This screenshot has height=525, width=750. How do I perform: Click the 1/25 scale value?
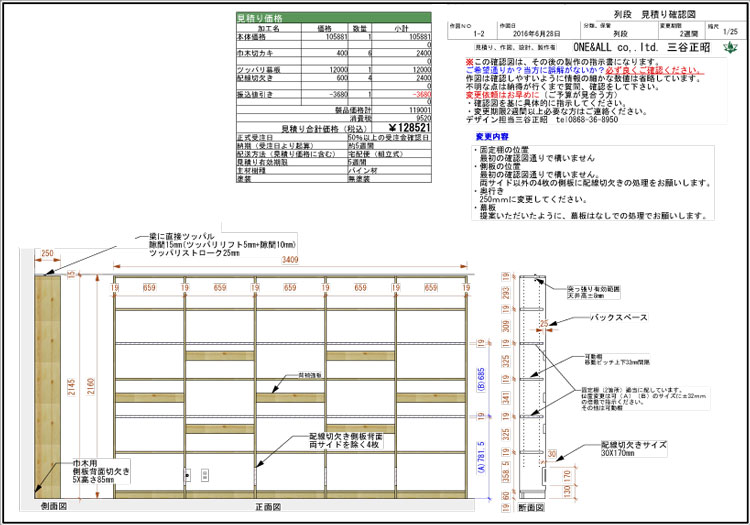pos(730,32)
